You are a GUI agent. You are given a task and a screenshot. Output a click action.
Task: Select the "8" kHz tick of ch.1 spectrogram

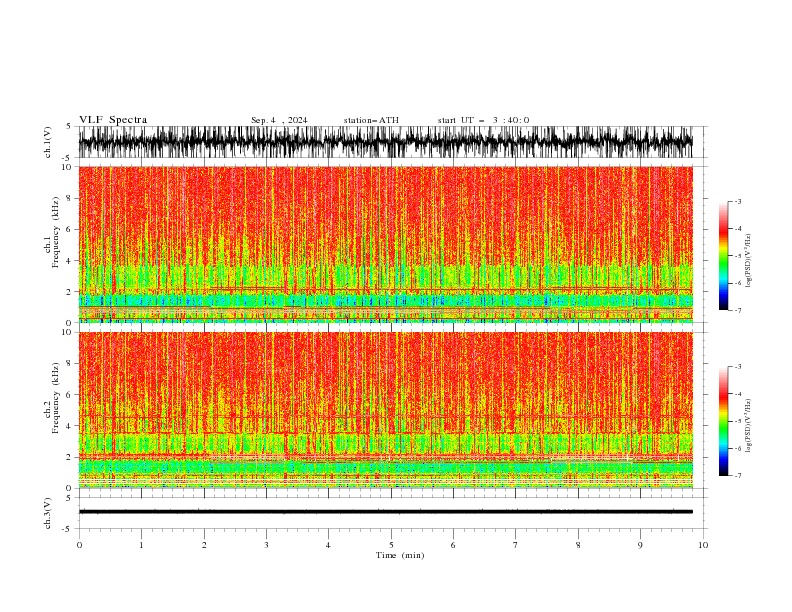tap(69, 198)
